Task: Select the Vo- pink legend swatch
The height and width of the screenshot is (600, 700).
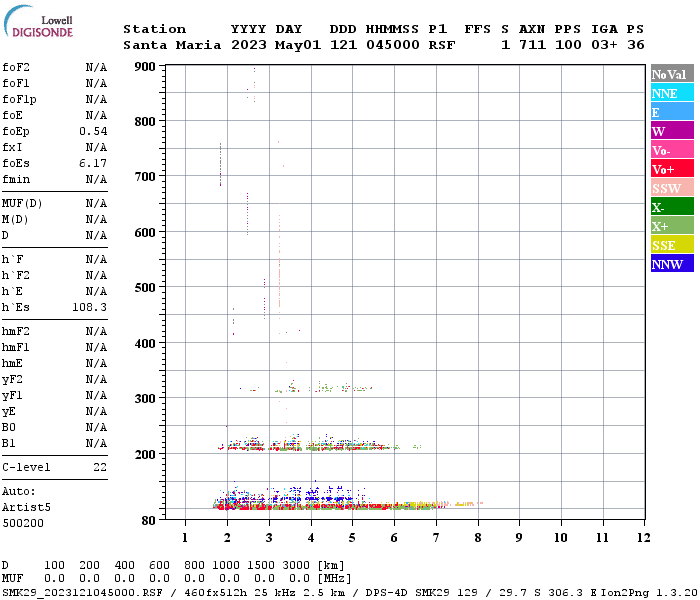Action: point(672,150)
